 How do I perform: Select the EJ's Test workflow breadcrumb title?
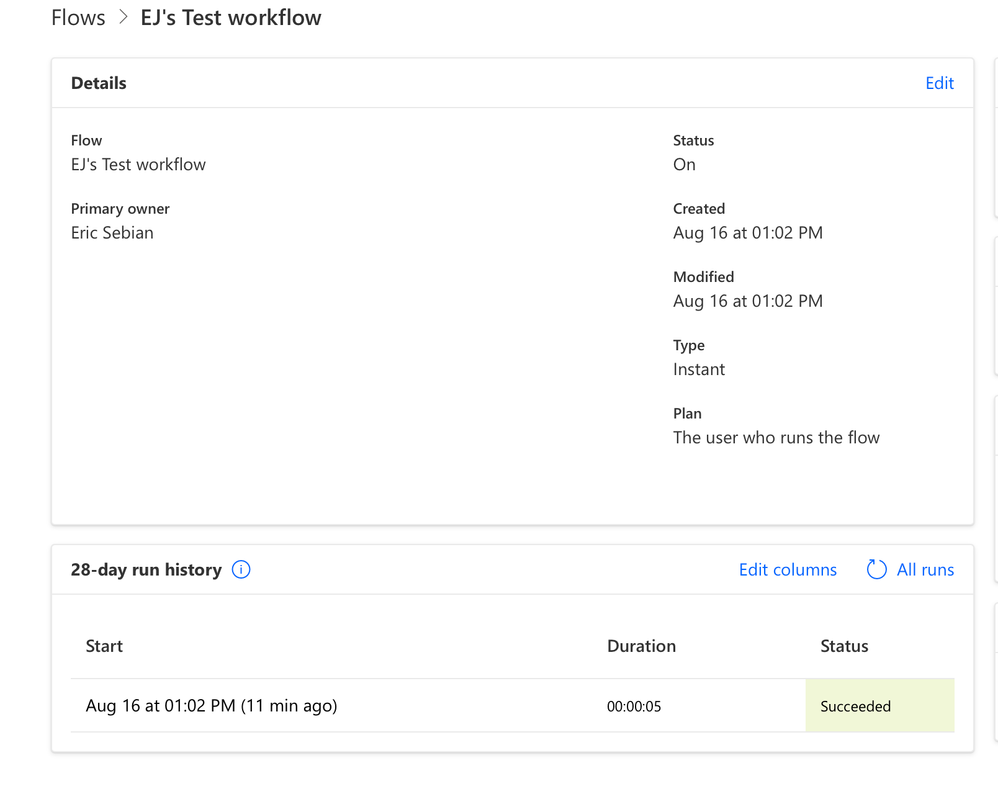click(x=230, y=17)
